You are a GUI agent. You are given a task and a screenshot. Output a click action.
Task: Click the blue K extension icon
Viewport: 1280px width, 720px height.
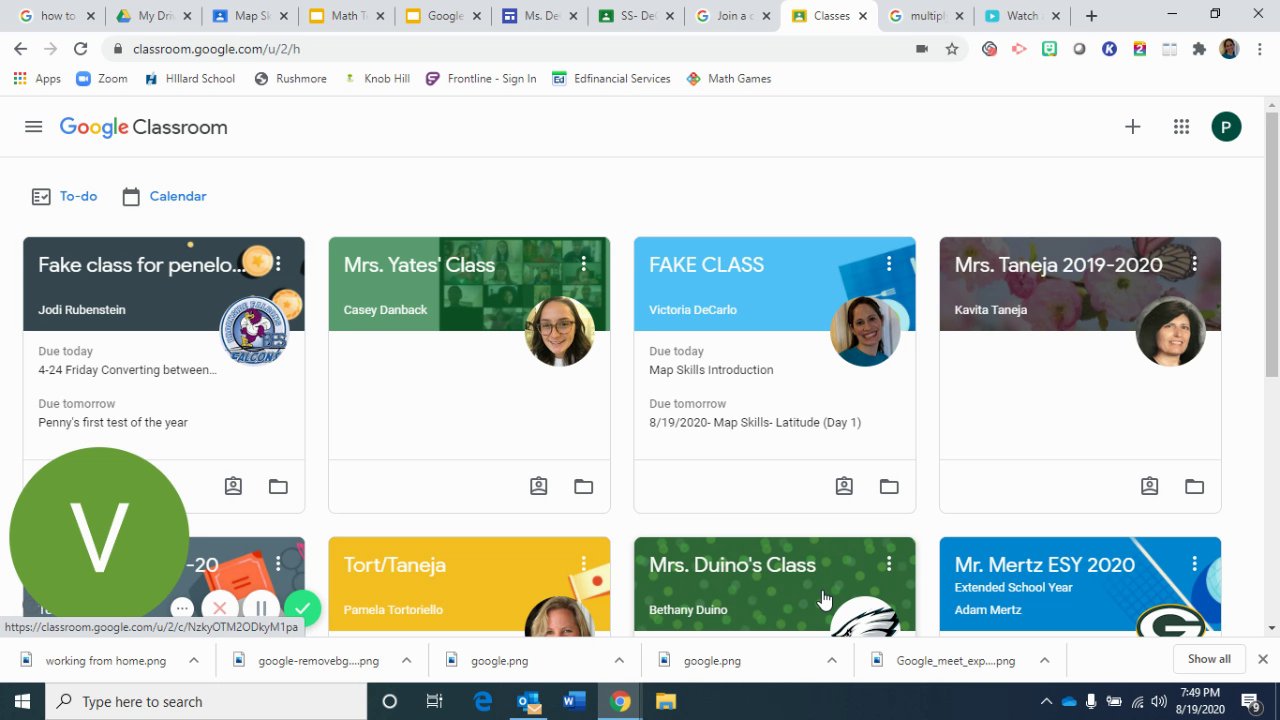[1109, 48]
